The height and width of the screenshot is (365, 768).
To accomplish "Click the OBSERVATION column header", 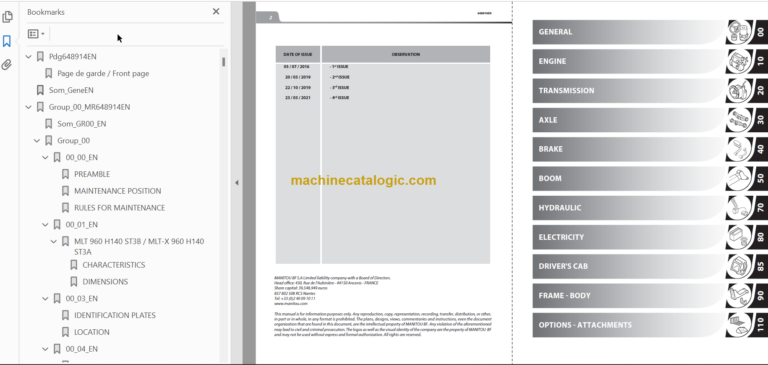I will tap(406, 54).
